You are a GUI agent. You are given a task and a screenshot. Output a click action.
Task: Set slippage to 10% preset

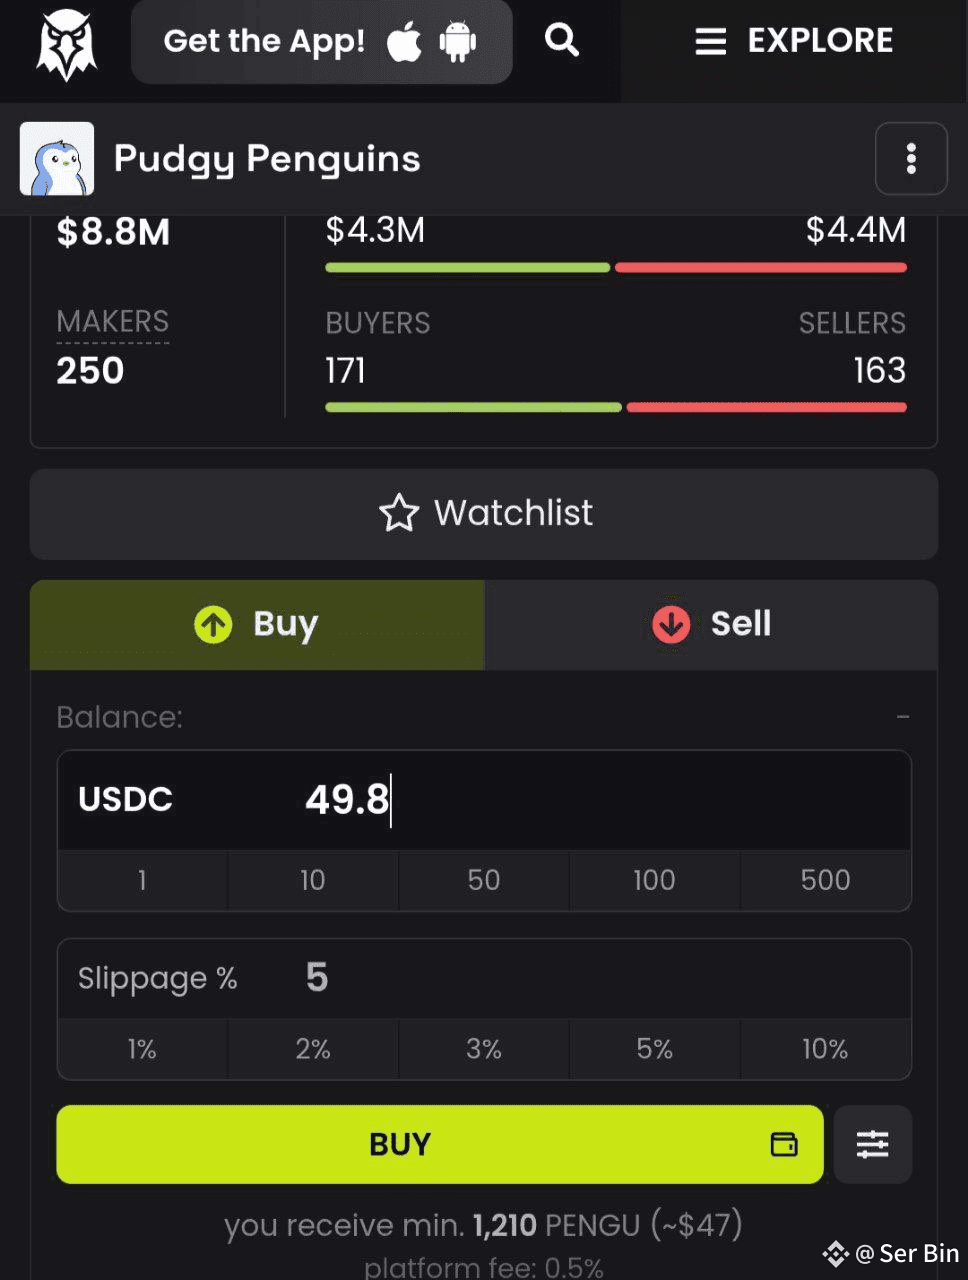pyautogui.click(x=825, y=1049)
